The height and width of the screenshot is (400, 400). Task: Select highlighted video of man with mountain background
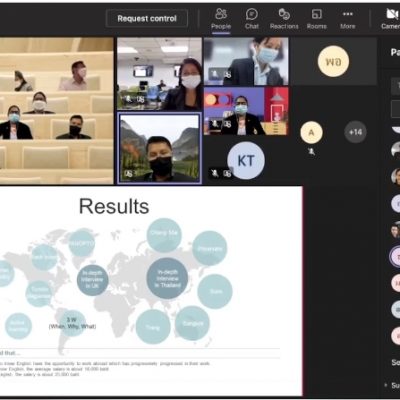click(x=160, y=148)
